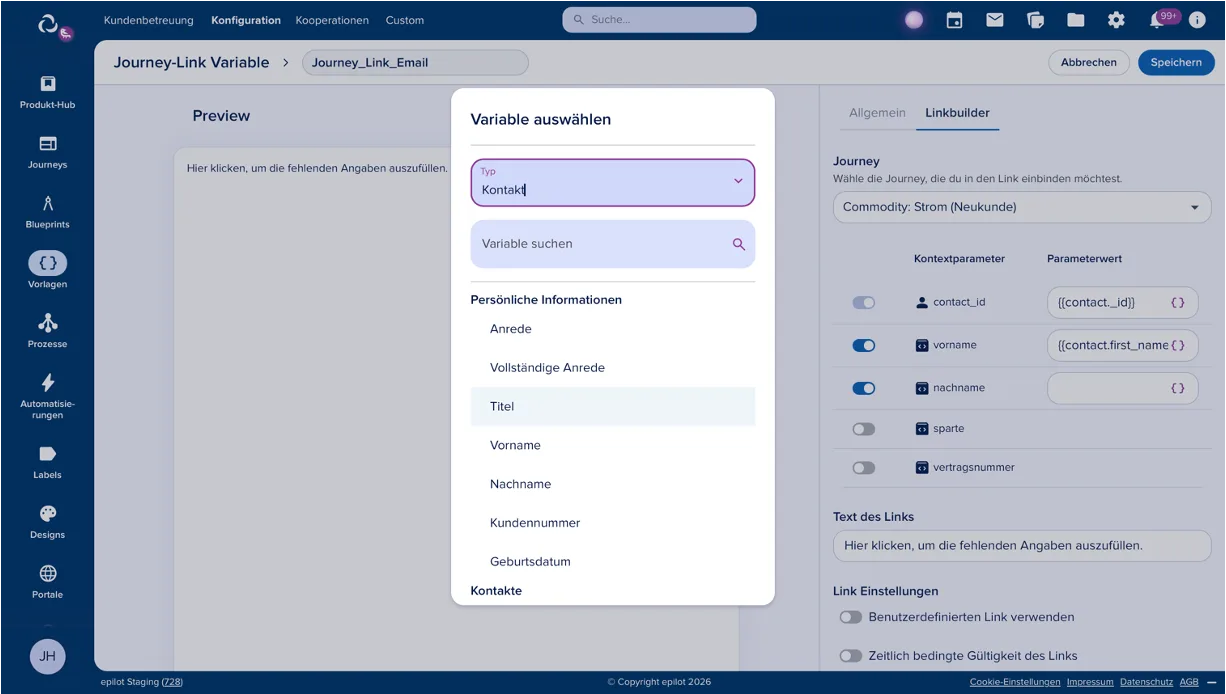Open Blueprints from the sidebar
Image resolution: width=1226 pixels, height=694 pixels.
click(47, 212)
